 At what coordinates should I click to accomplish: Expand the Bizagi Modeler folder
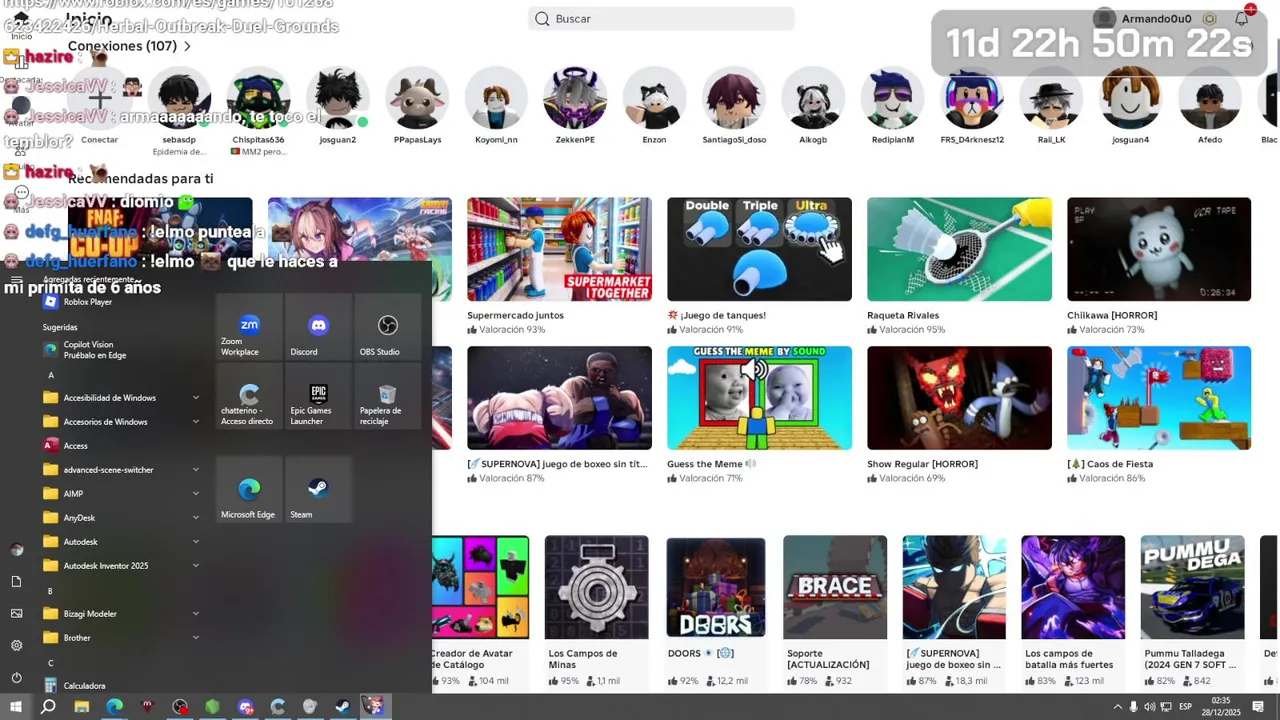tap(120, 614)
